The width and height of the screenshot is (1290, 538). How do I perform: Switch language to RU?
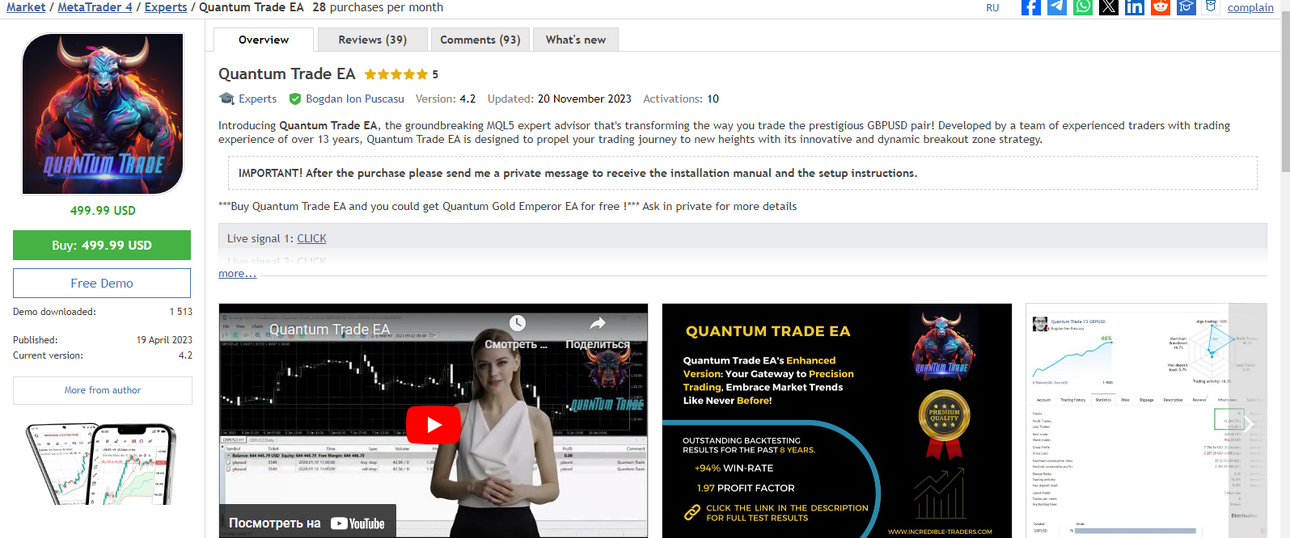pyautogui.click(x=992, y=8)
